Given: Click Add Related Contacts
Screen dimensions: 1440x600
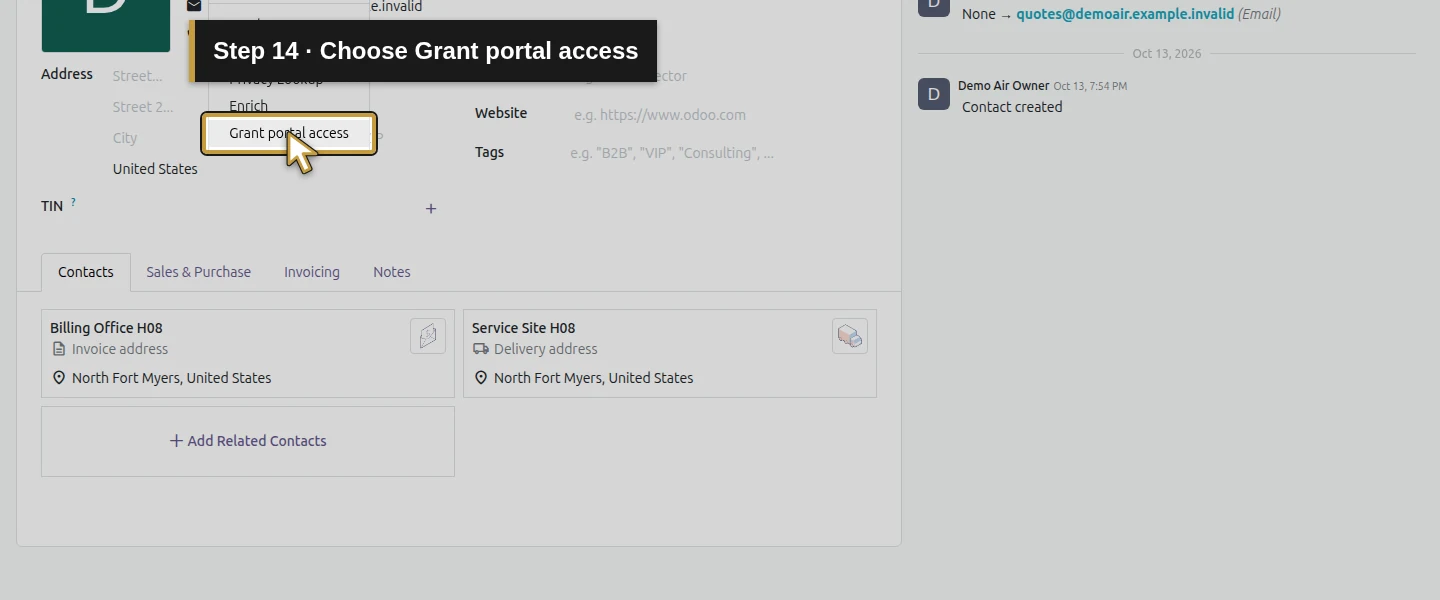Looking at the screenshot, I should [248, 441].
